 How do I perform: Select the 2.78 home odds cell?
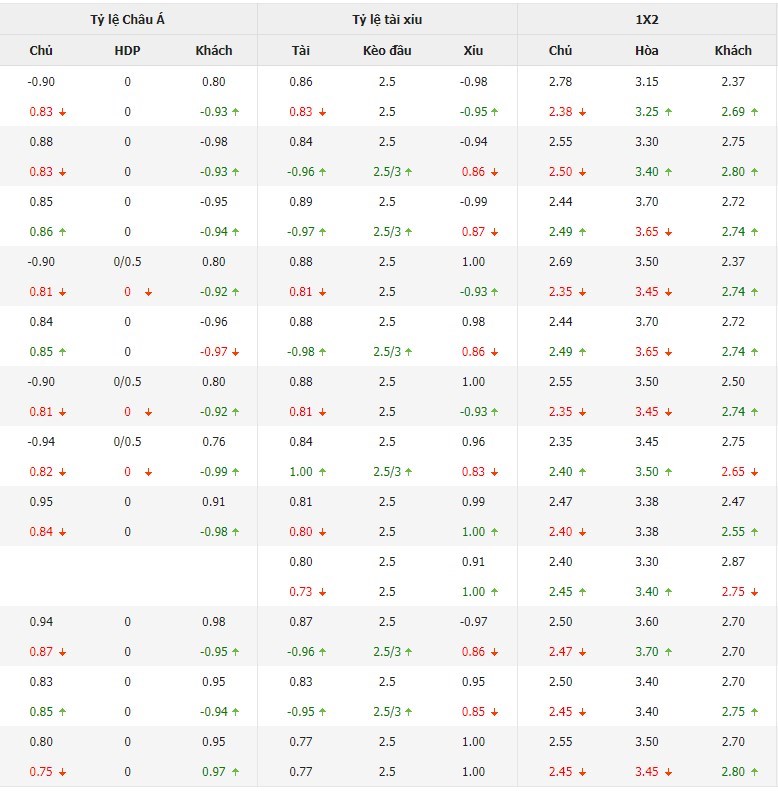pos(561,82)
